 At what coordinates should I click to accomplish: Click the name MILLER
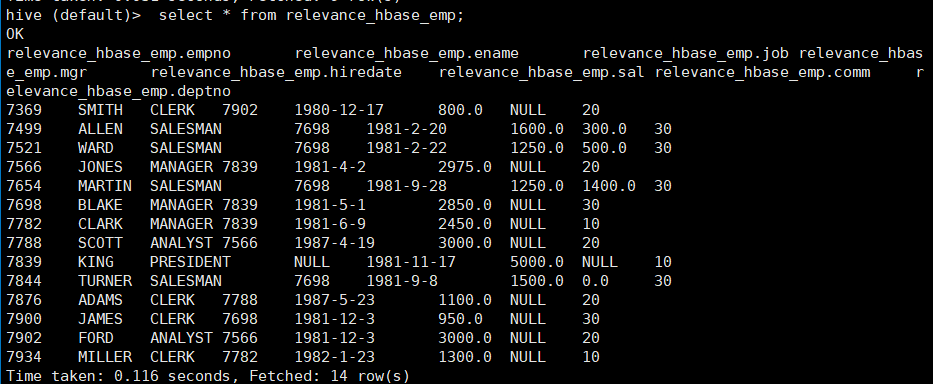(105, 357)
